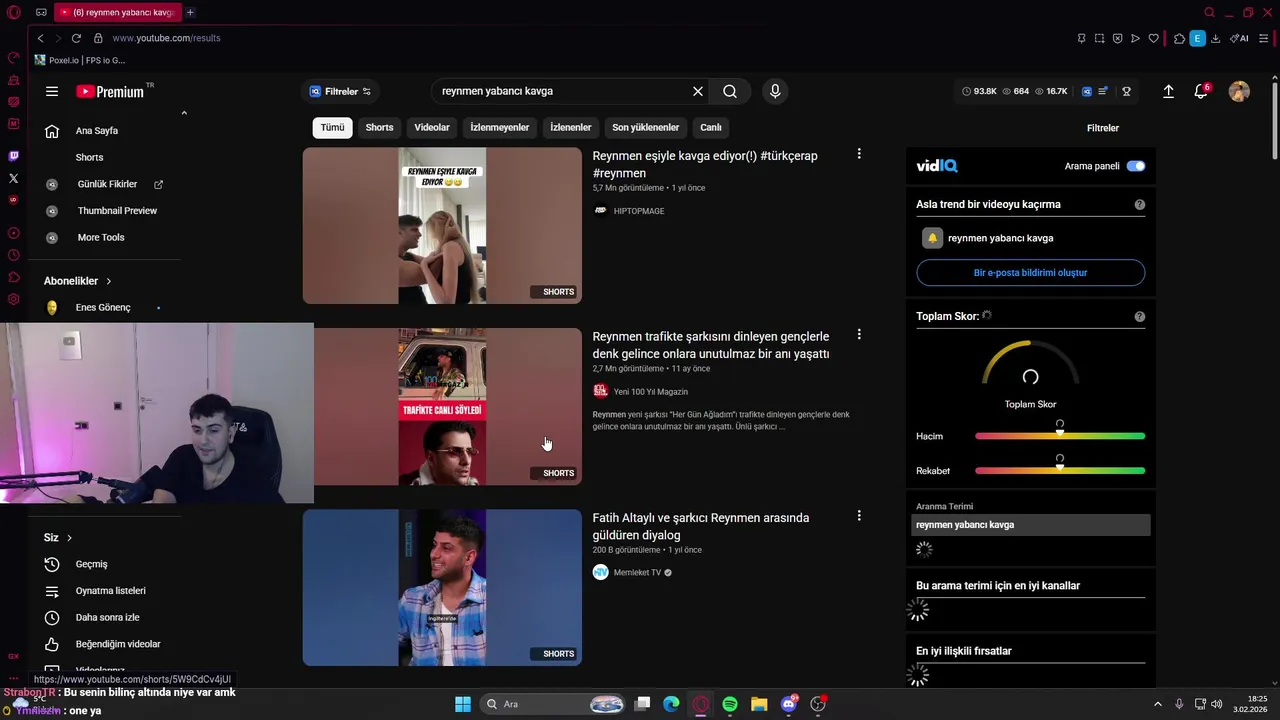This screenshot has width=1280, height=720.
Task: Open the vidIQ list icon in the stats bar
Action: pyautogui.click(x=1103, y=91)
